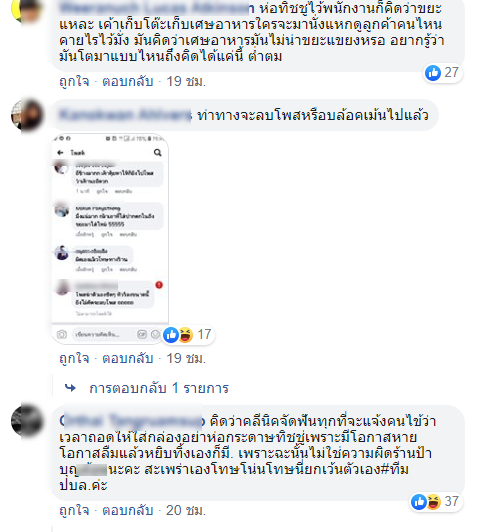
Task: Click the haha emoji reaction beside count 37
Action: [x=433, y=501]
